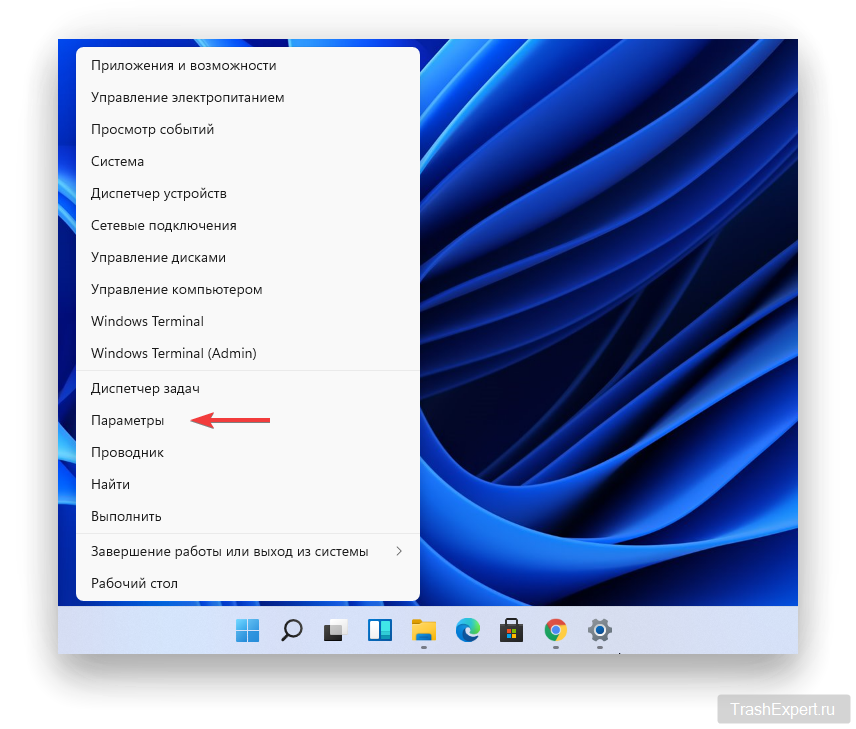Launch "Windows Terminal (Admin)"
Screen dimensions: 856x729
coord(248,353)
